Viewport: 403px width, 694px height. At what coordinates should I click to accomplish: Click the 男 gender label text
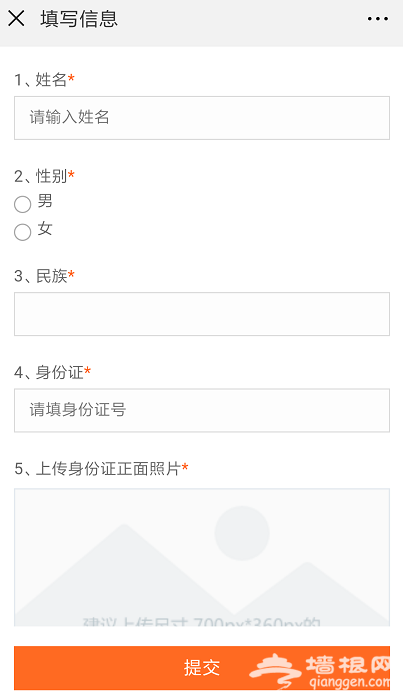[x=45, y=201]
